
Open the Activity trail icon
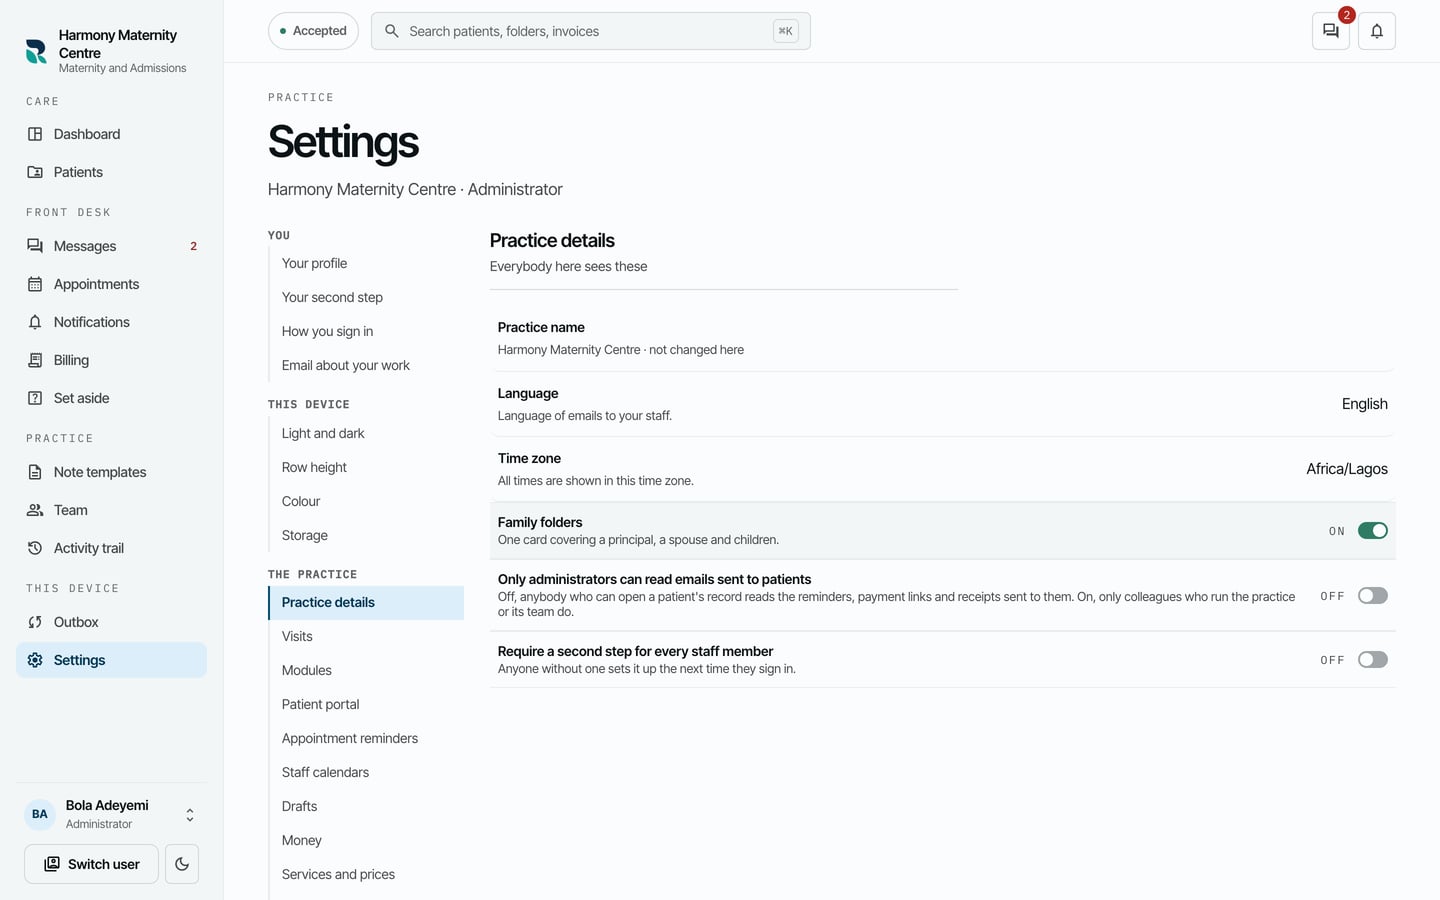(35, 548)
